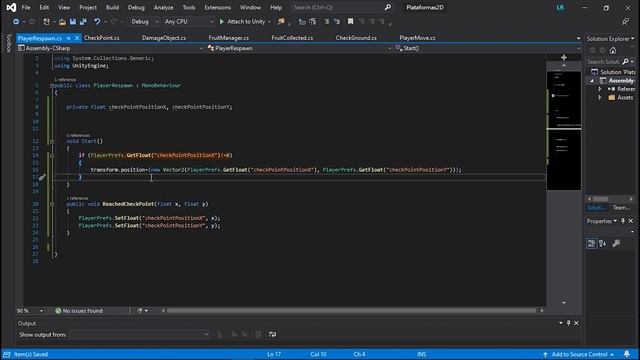Save the current file with the disk icon

pos(73,22)
